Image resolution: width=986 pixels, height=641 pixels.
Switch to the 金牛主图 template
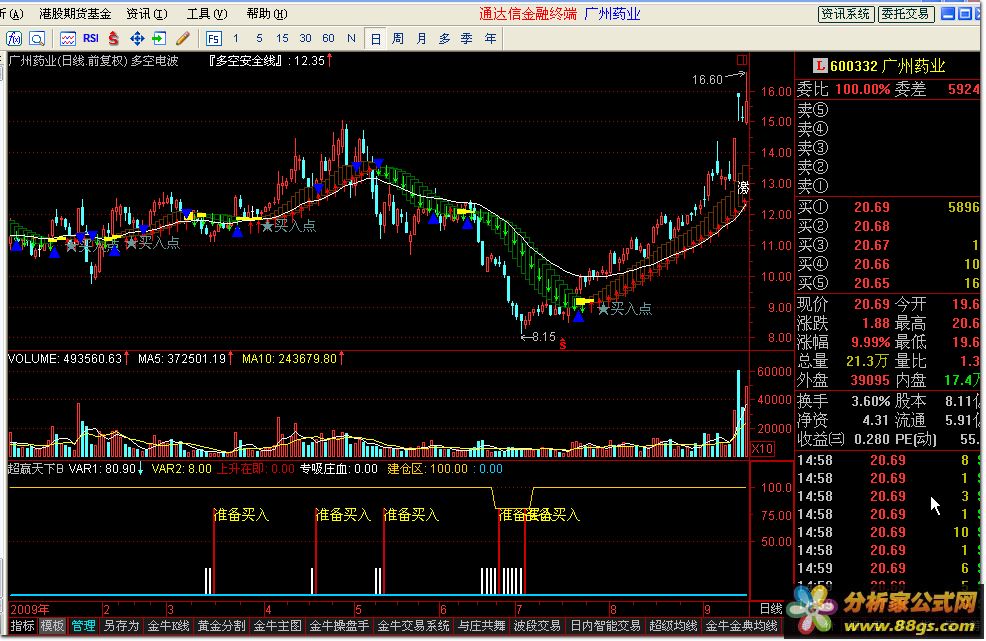(x=277, y=626)
